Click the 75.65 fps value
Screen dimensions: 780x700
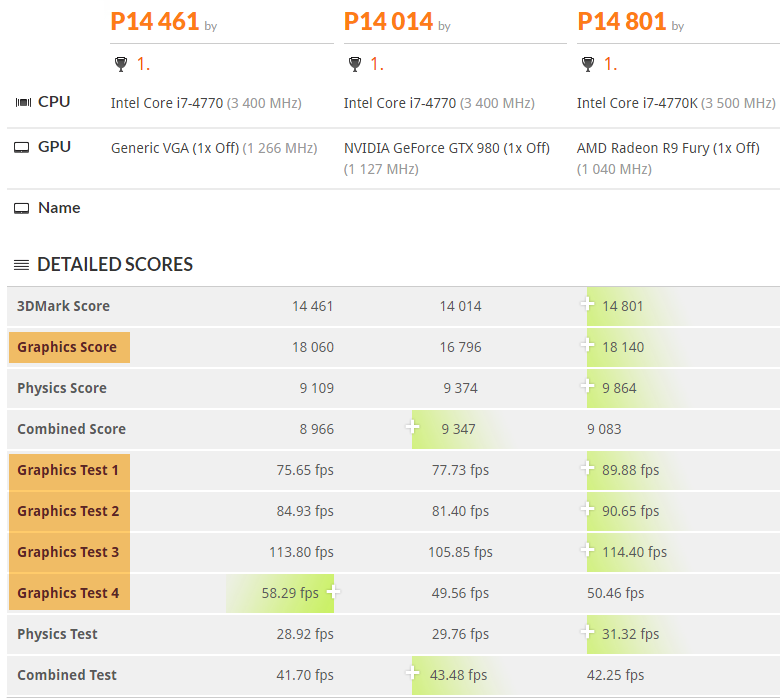pos(305,470)
